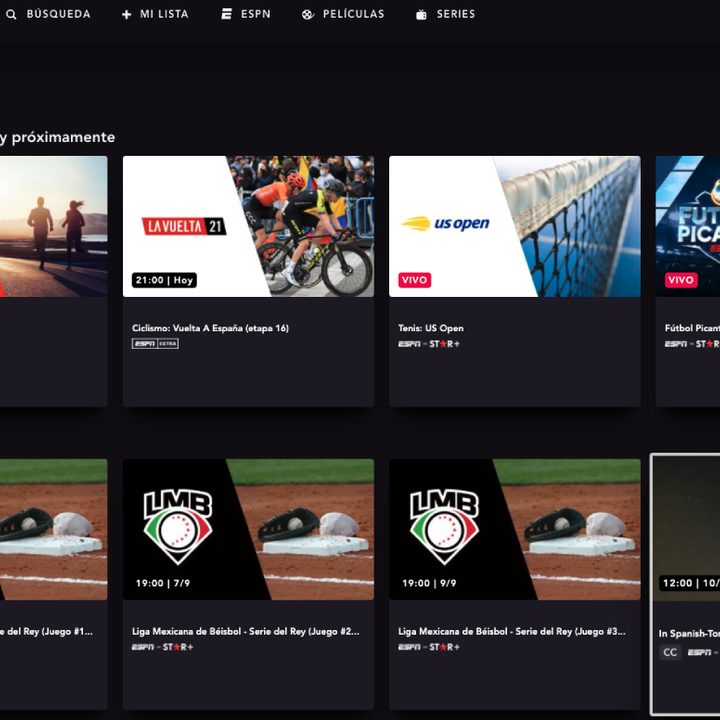
Task: Click the TV icon for Series
Action: click(x=421, y=15)
